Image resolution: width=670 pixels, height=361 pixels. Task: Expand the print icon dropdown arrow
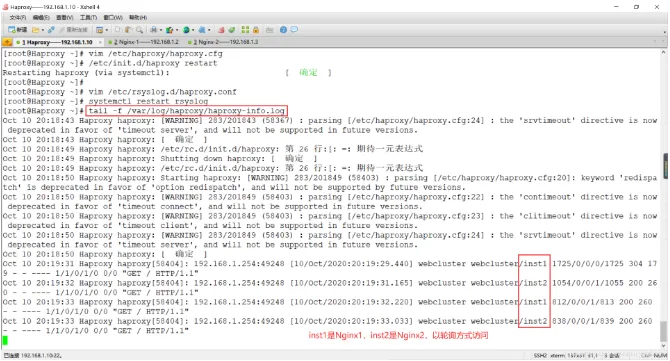(x=161, y=30)
